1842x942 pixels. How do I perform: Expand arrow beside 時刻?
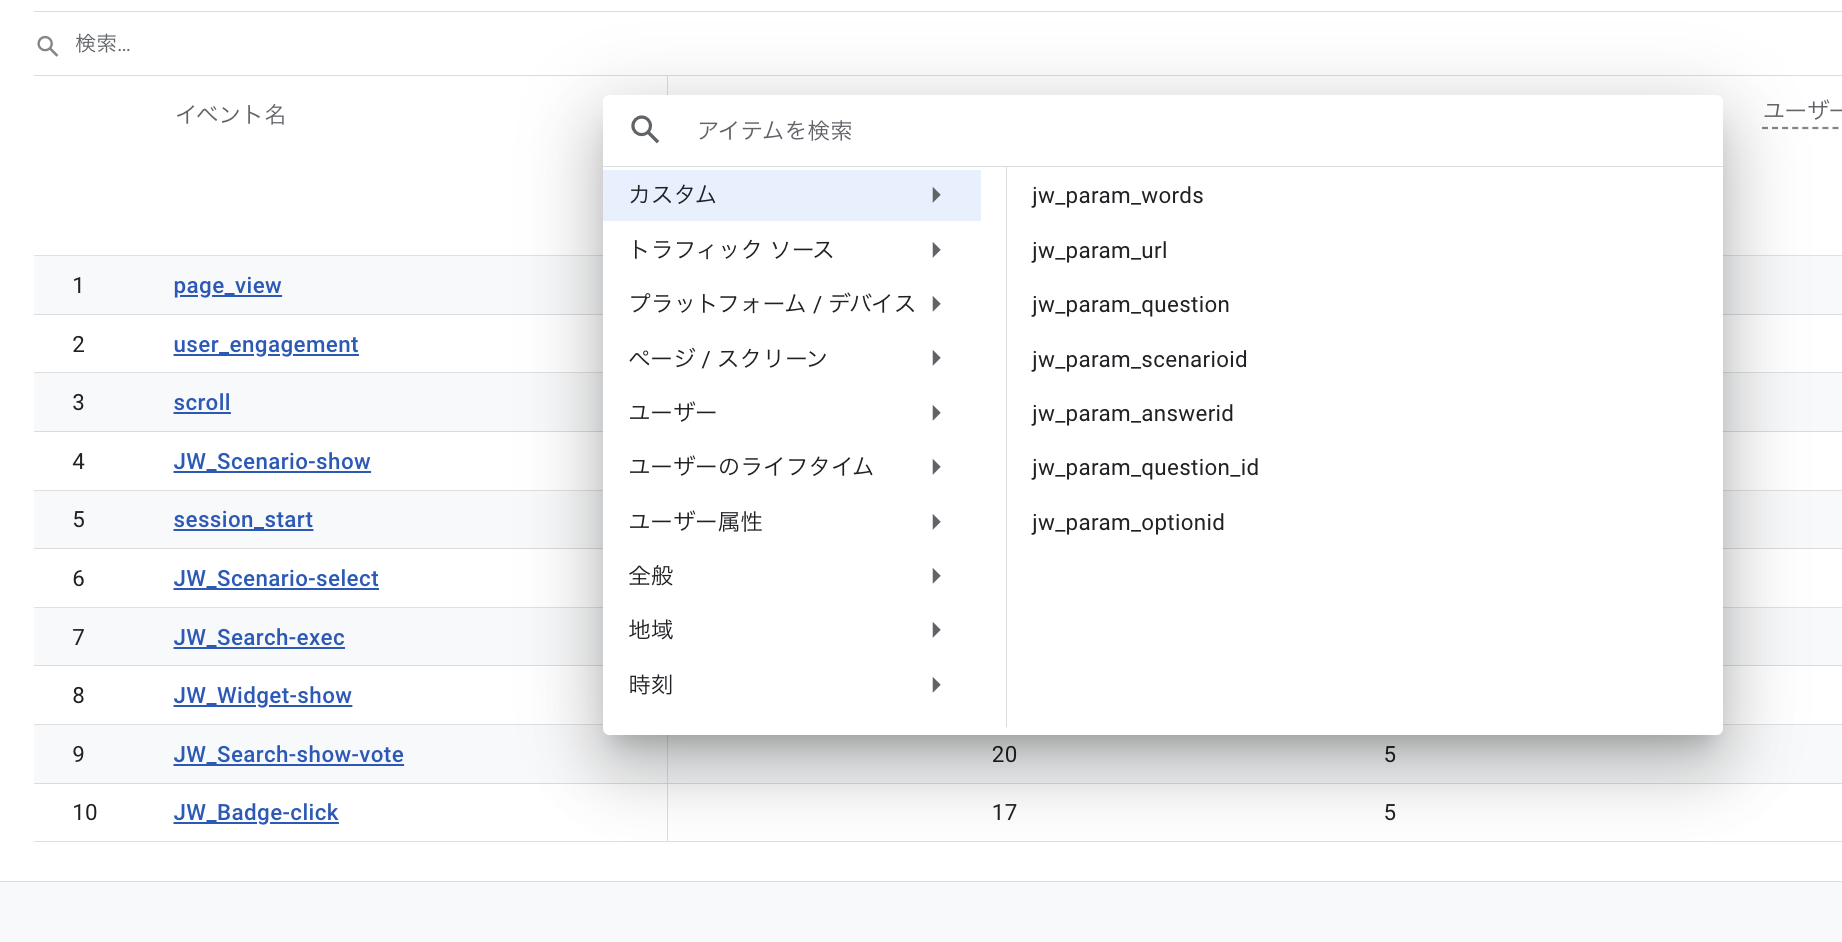tap(936, 685)
